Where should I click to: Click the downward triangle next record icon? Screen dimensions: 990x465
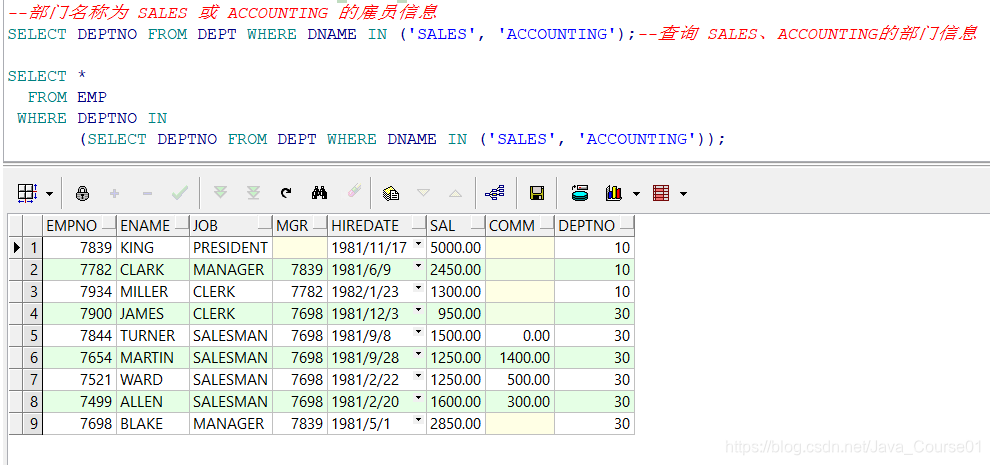[423, 193]
